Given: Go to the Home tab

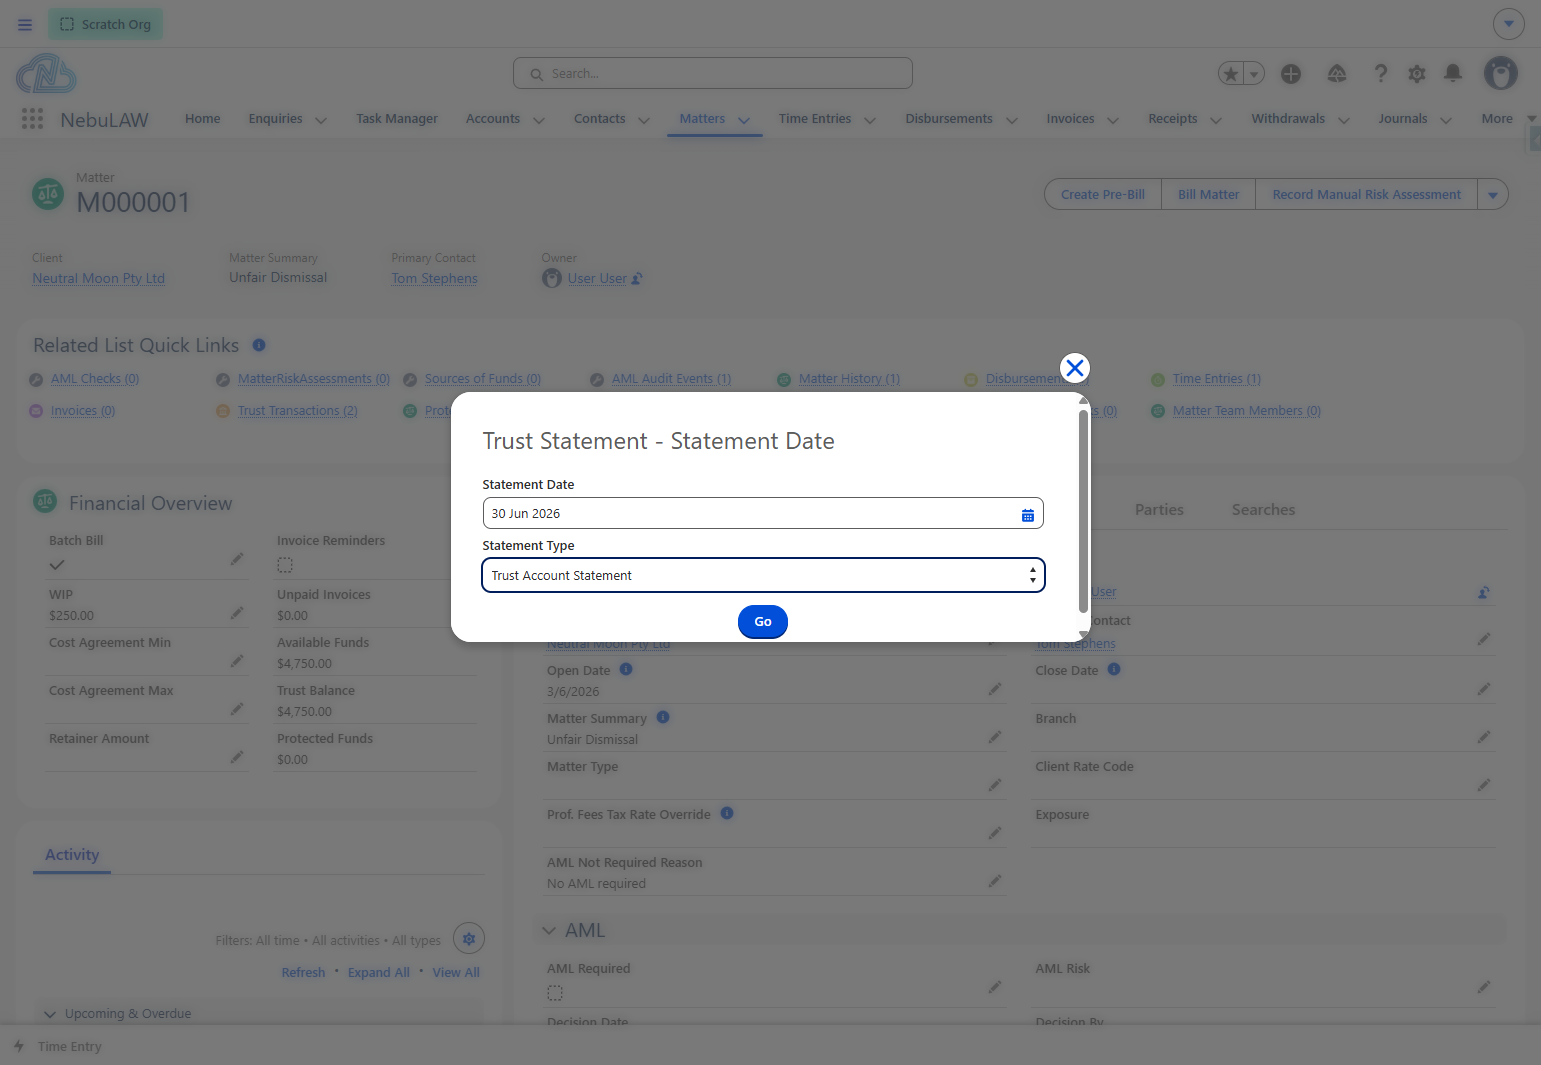Looking at the screenshot, I should click(203, 119).
